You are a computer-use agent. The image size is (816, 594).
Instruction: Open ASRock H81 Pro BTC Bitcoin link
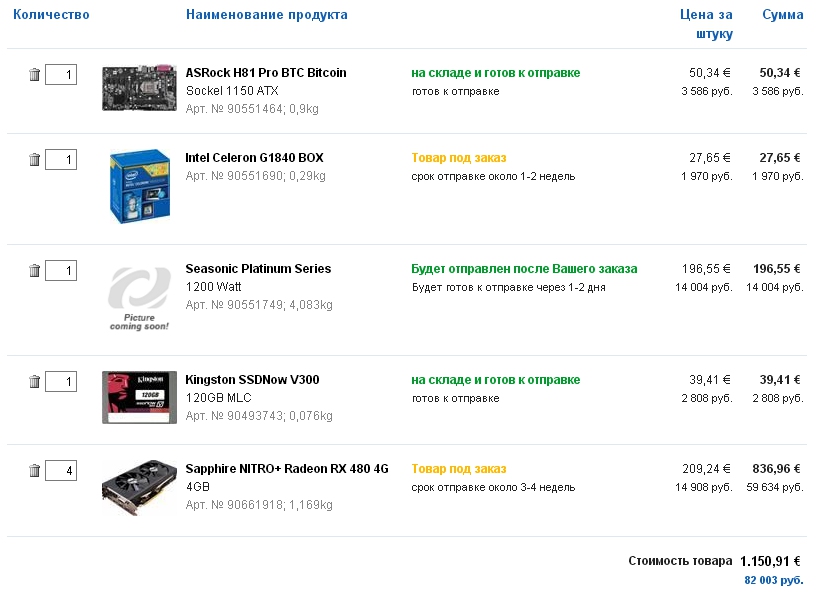click(266, 73)
